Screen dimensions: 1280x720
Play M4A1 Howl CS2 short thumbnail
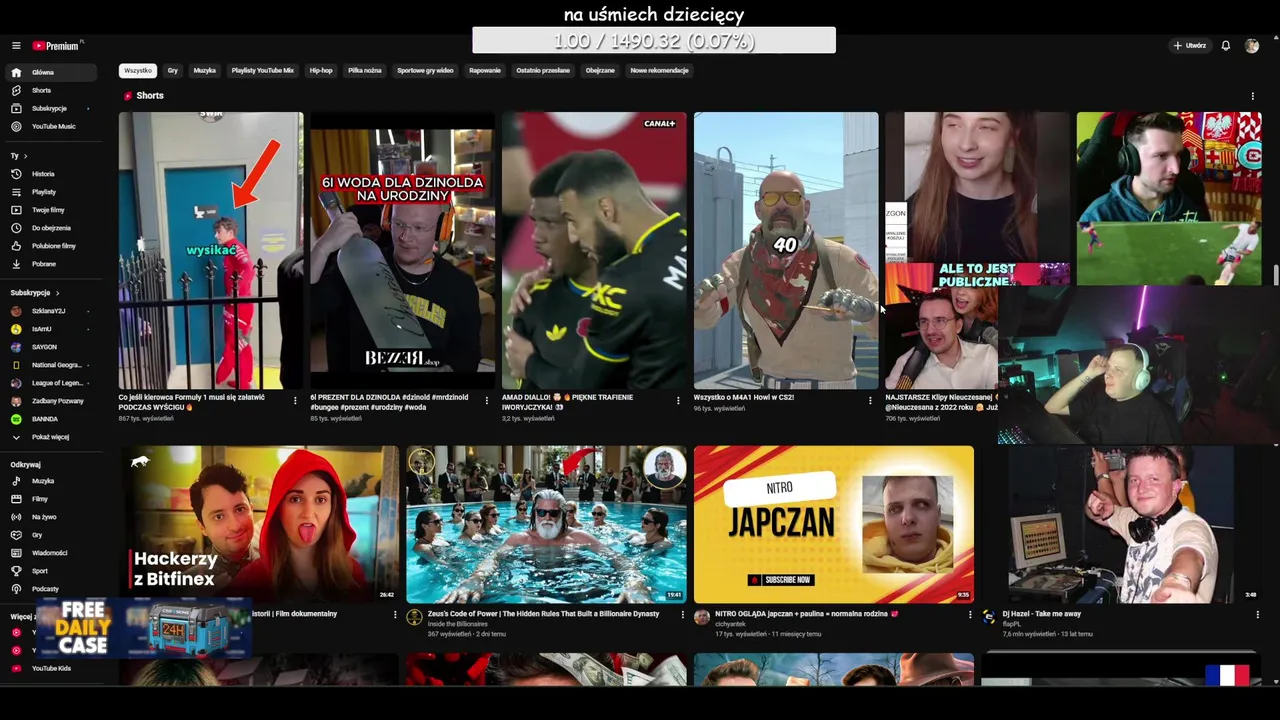[786, 250]
